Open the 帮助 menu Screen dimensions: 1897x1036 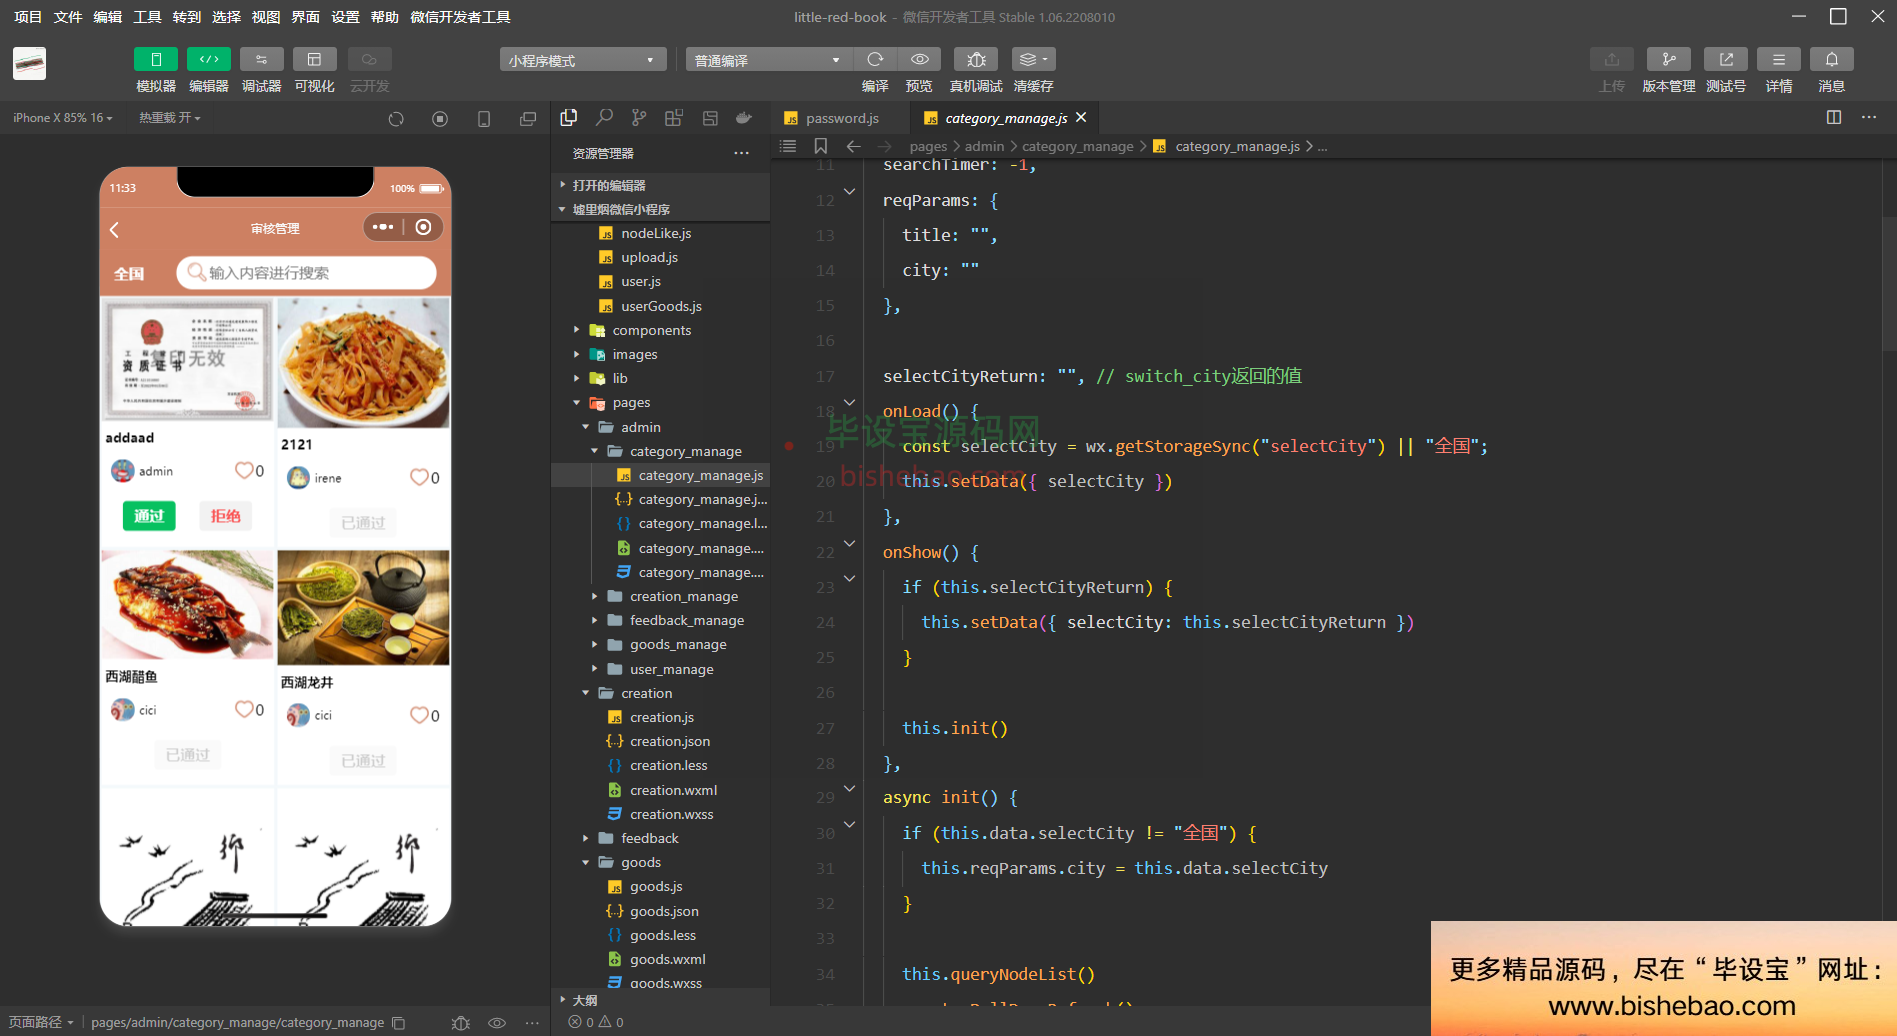385,17
